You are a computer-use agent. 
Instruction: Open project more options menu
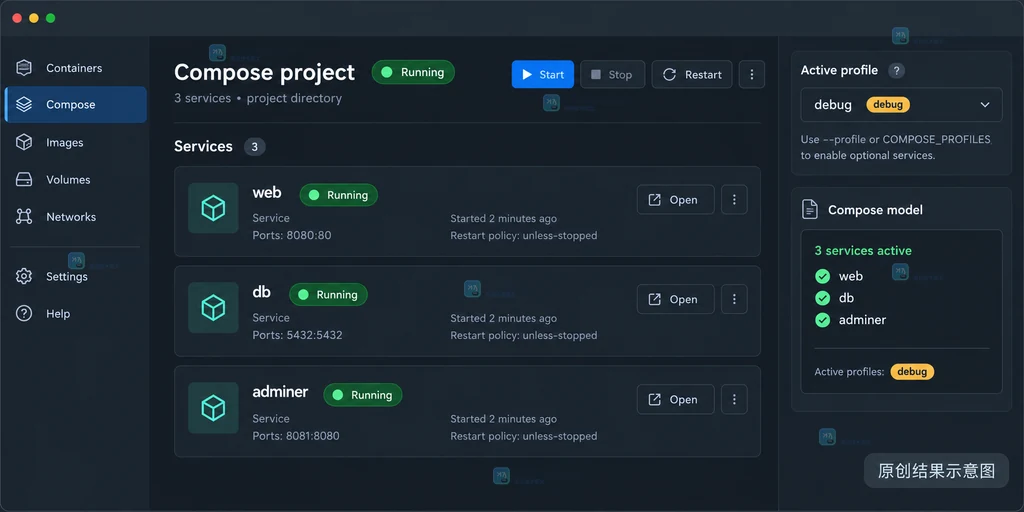coord(752,74)
